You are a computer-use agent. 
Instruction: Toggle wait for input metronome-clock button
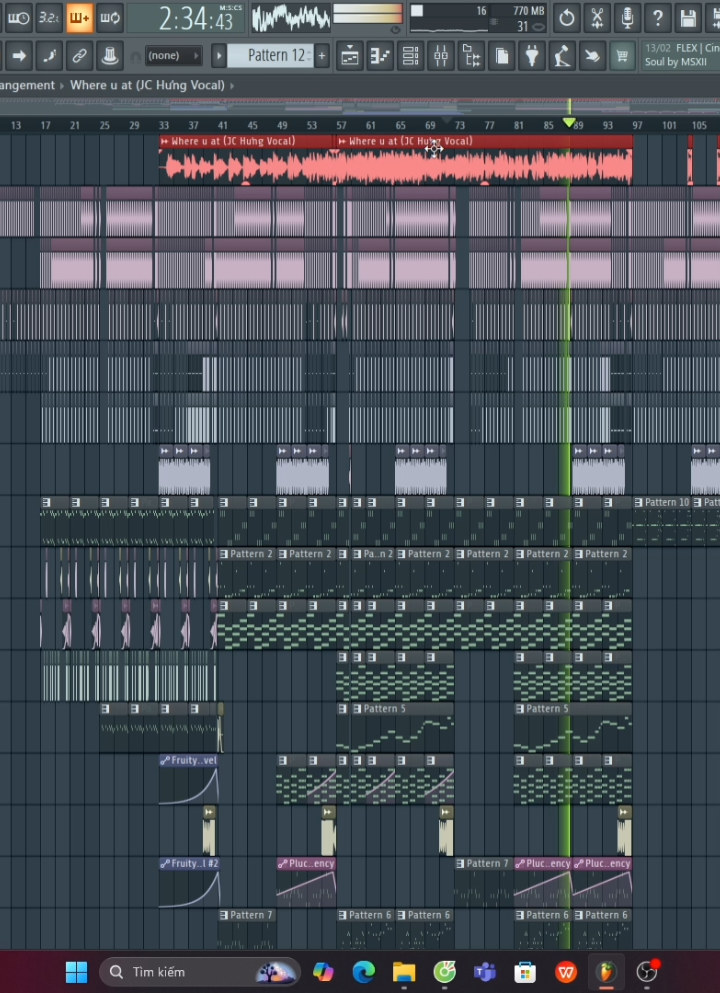(17, 18)
